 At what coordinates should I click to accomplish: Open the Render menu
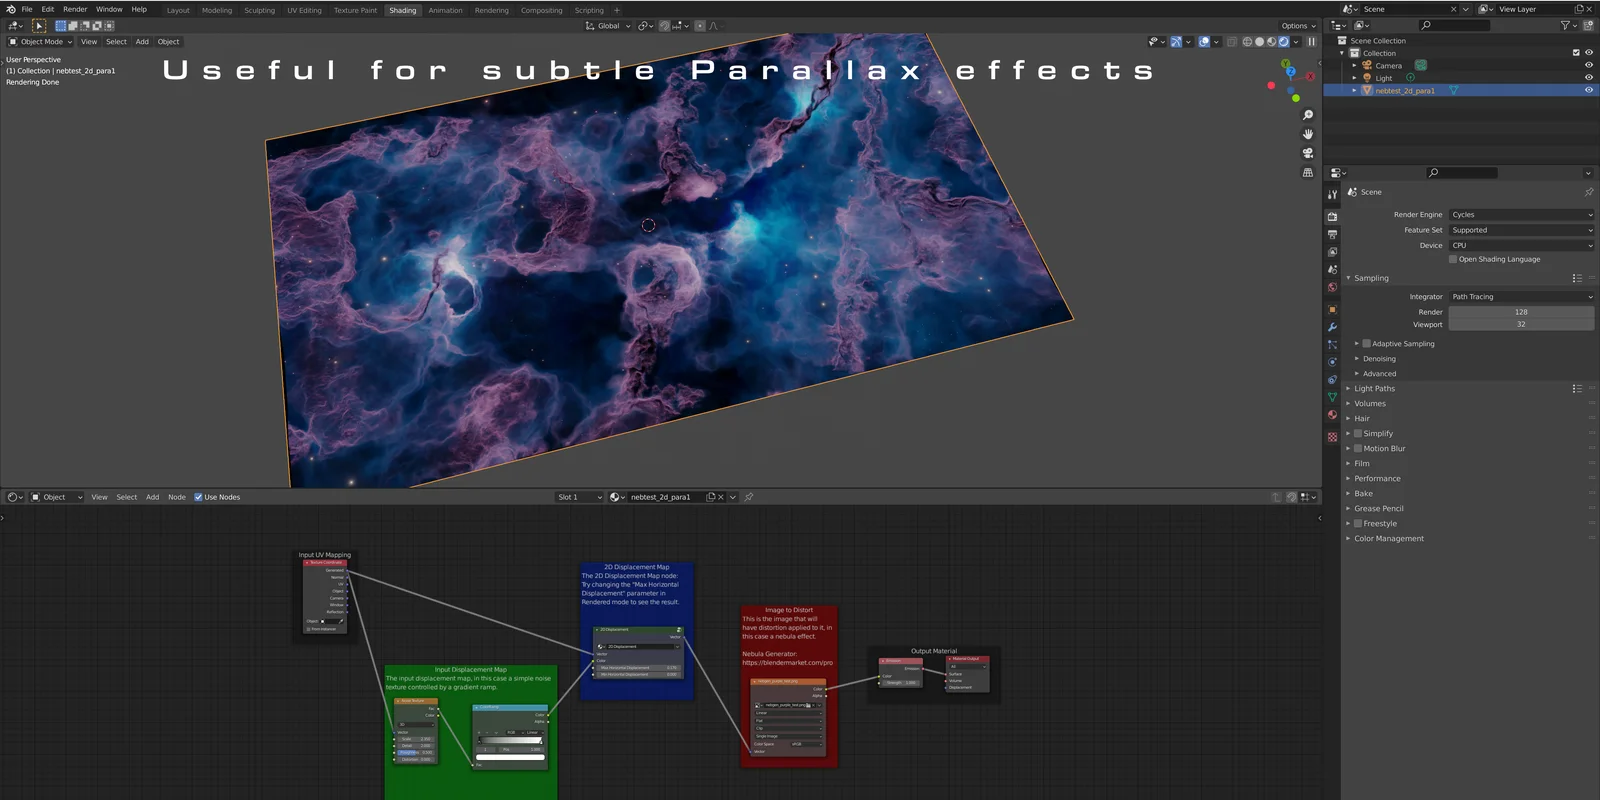[x=75, y=9]
